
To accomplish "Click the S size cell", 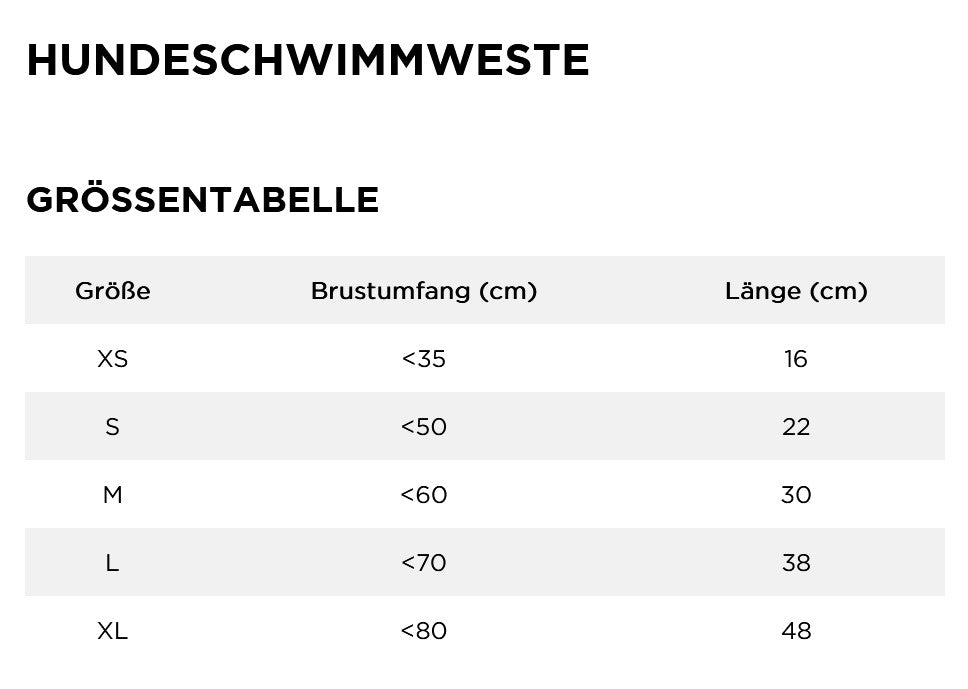I will tap(112, 427).
